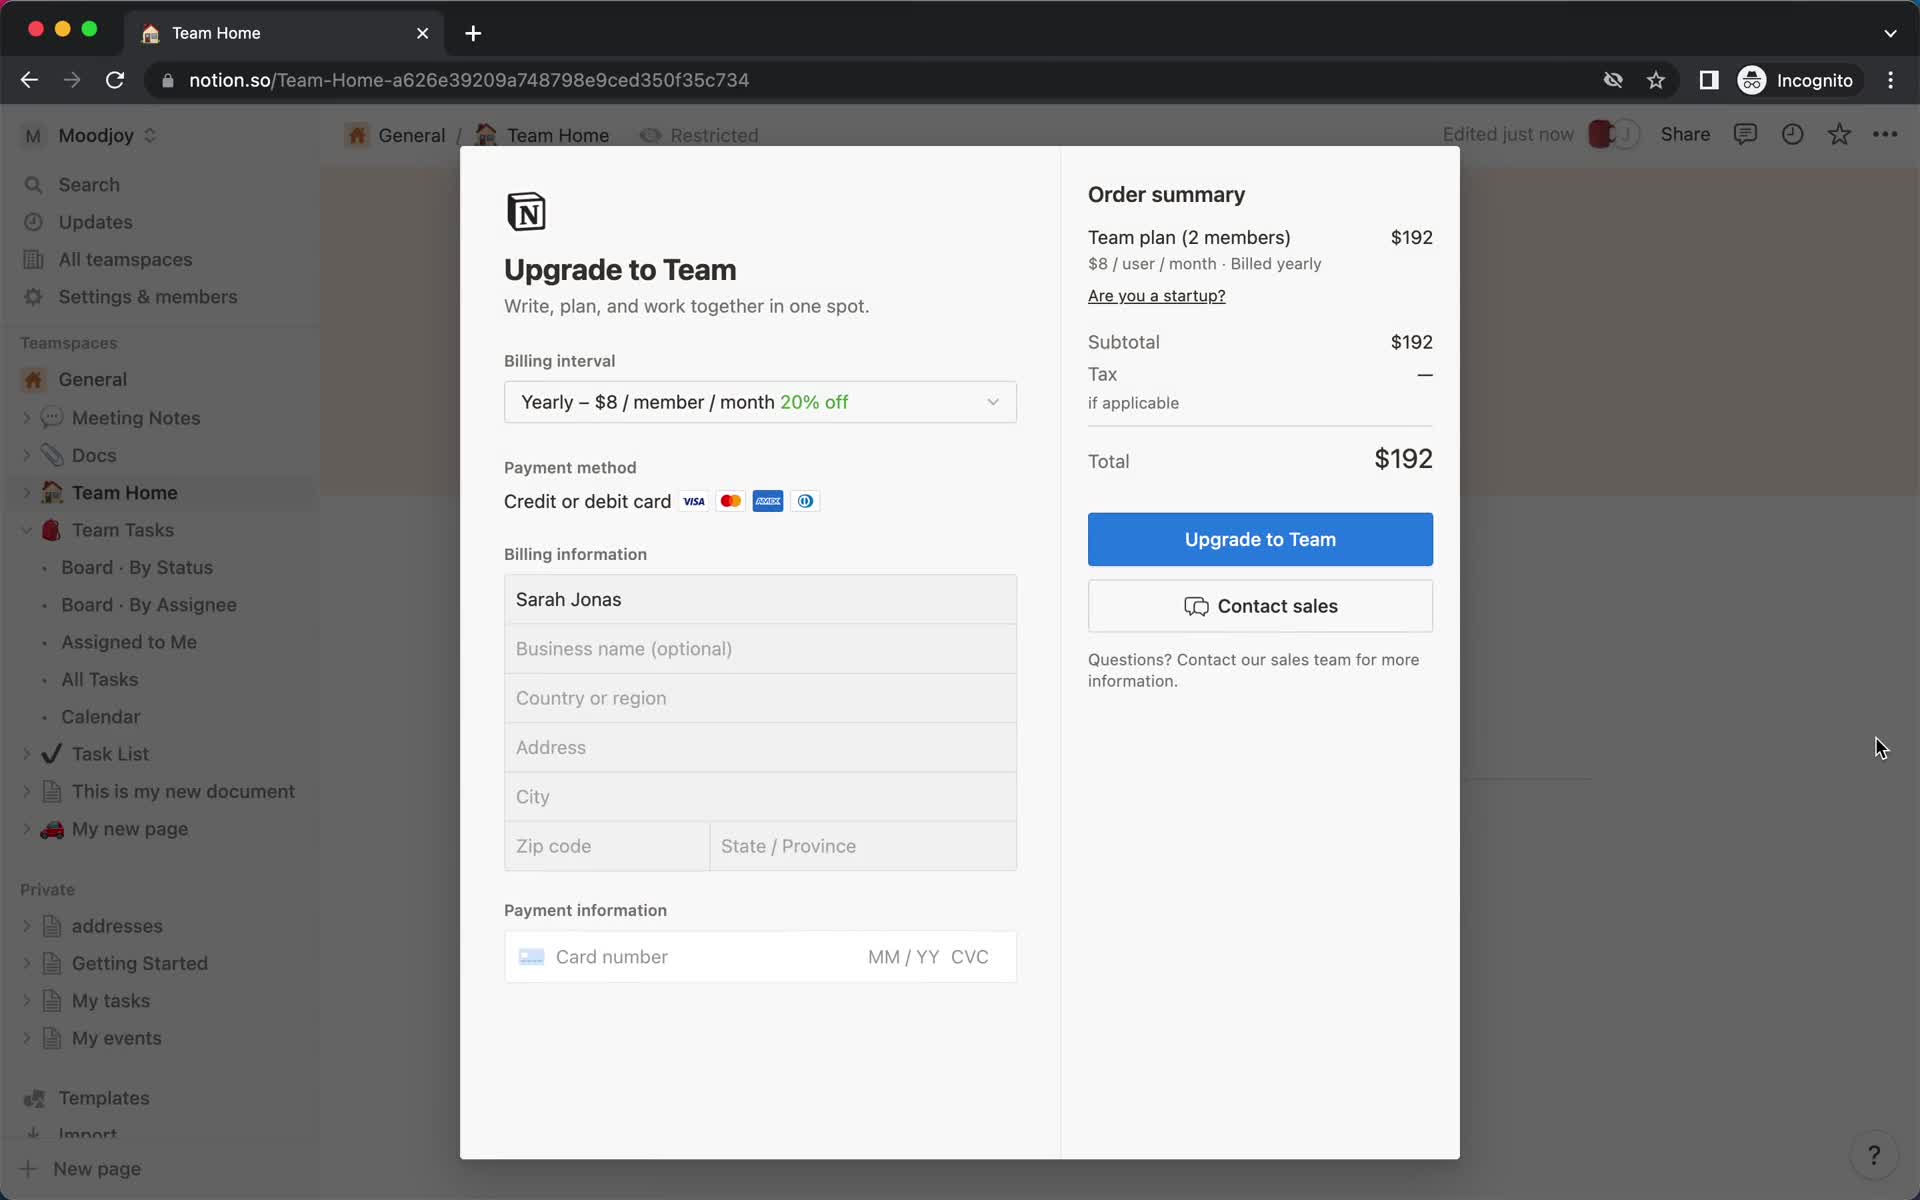Screen dimensions: 1920x1200
Task: Click the Country or region field
Action: tap(760, 698)
